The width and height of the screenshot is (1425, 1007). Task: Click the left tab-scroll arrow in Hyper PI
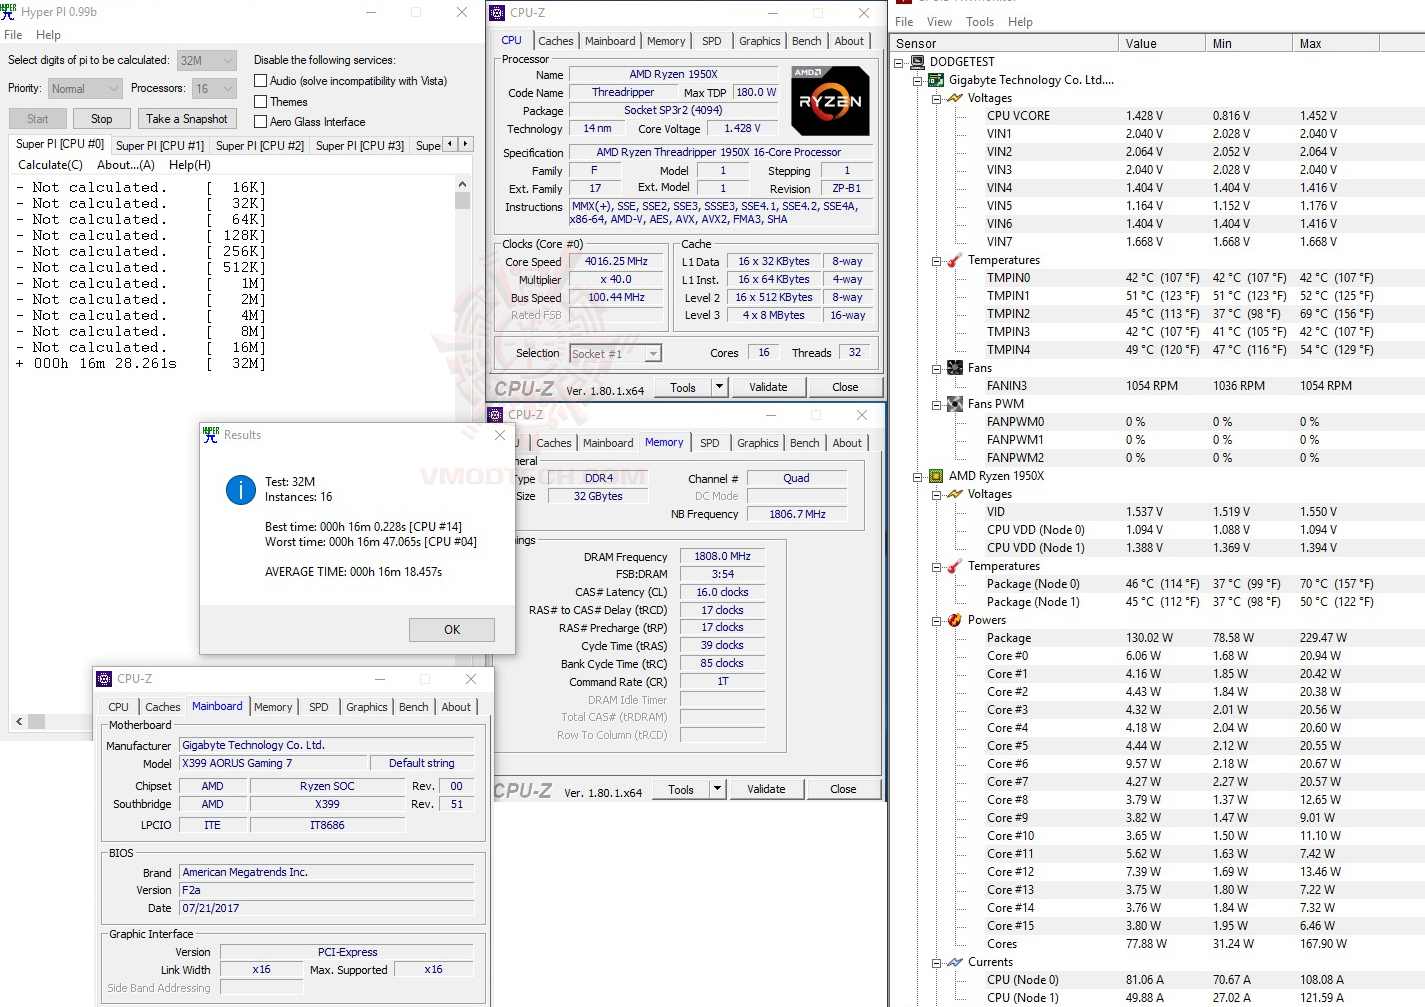450,144
